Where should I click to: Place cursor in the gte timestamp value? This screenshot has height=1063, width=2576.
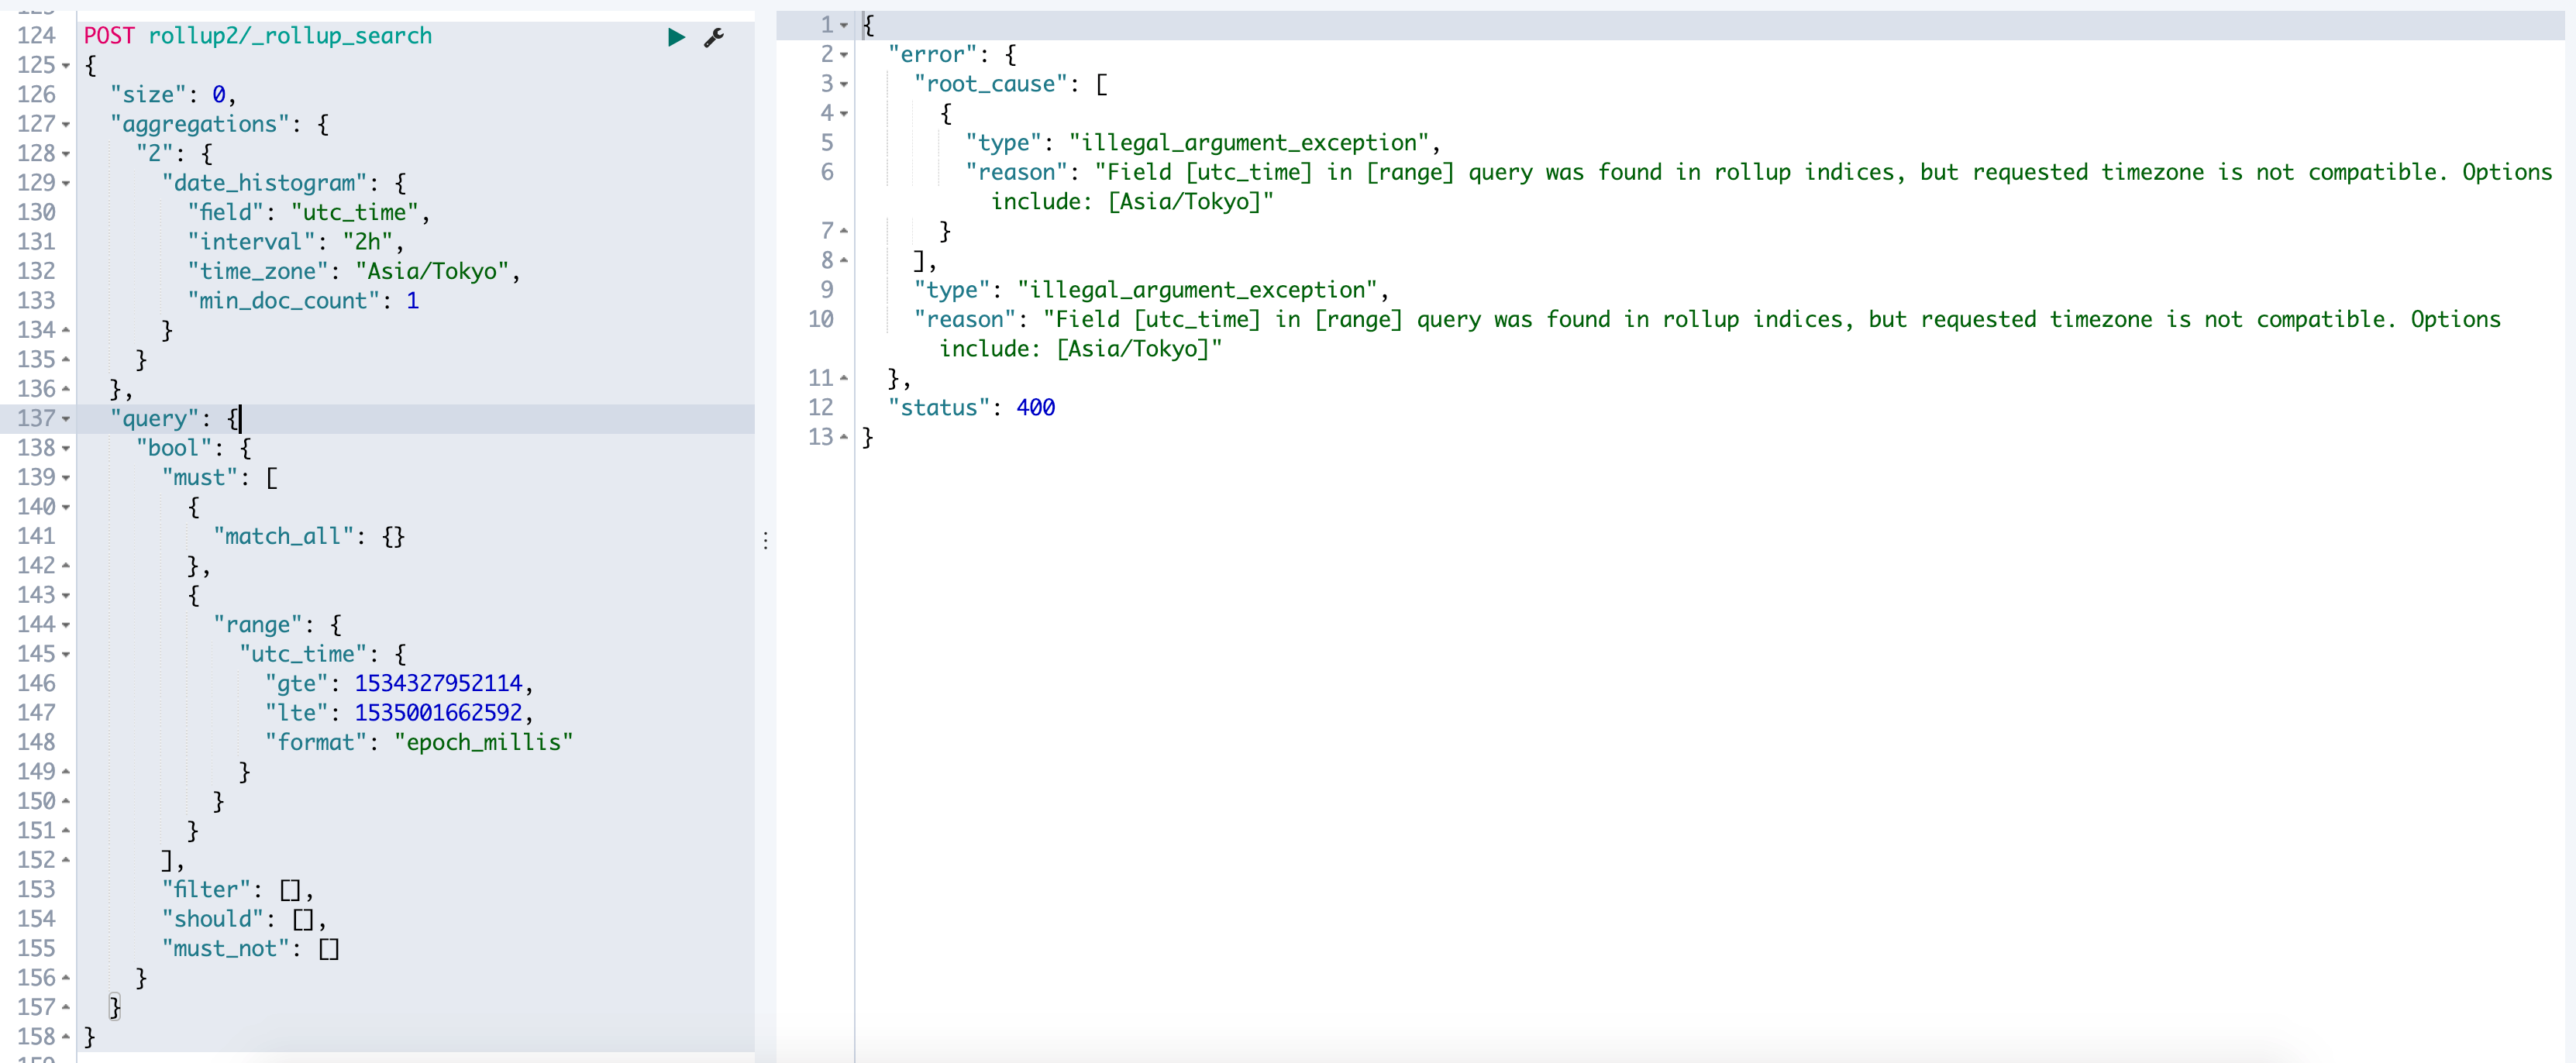(x=438, y=683)
